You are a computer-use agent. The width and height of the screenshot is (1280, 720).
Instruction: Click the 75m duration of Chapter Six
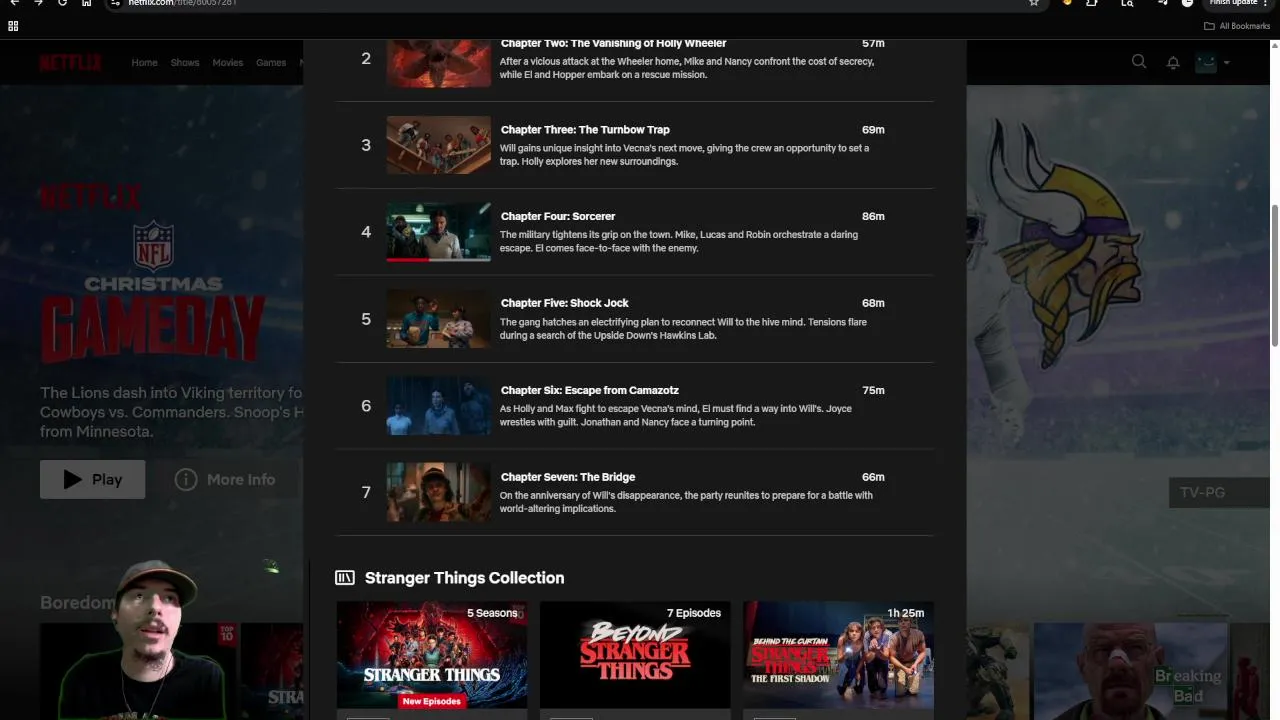[x=873, y=390]
